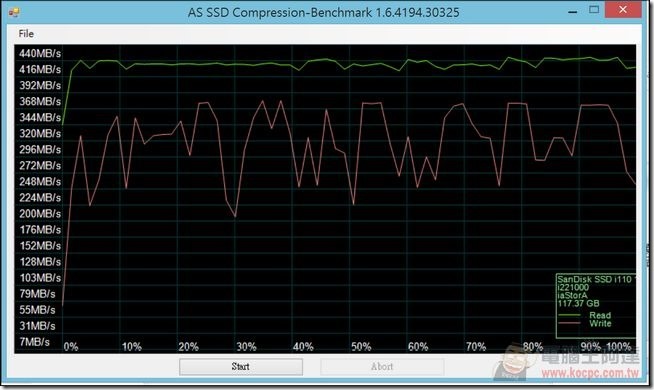Click the Start button

(x=241, y=367)
